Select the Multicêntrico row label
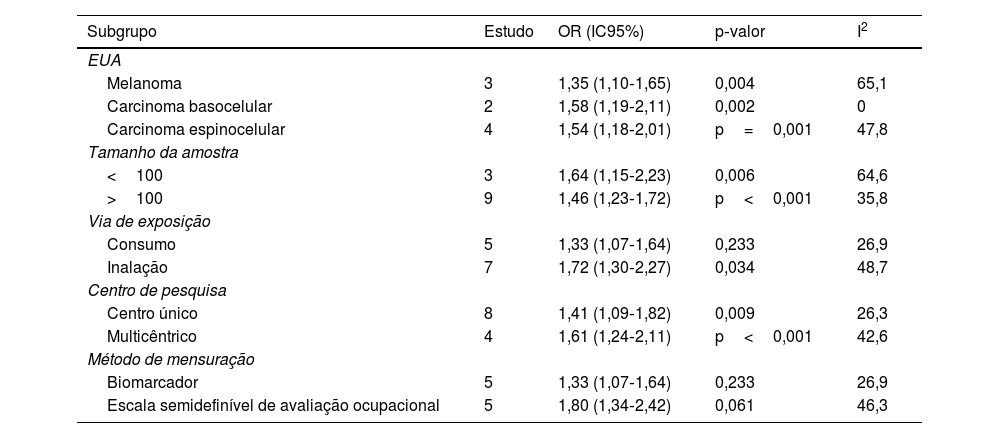Screen dimensions: 1000x438 coord(152,336)
